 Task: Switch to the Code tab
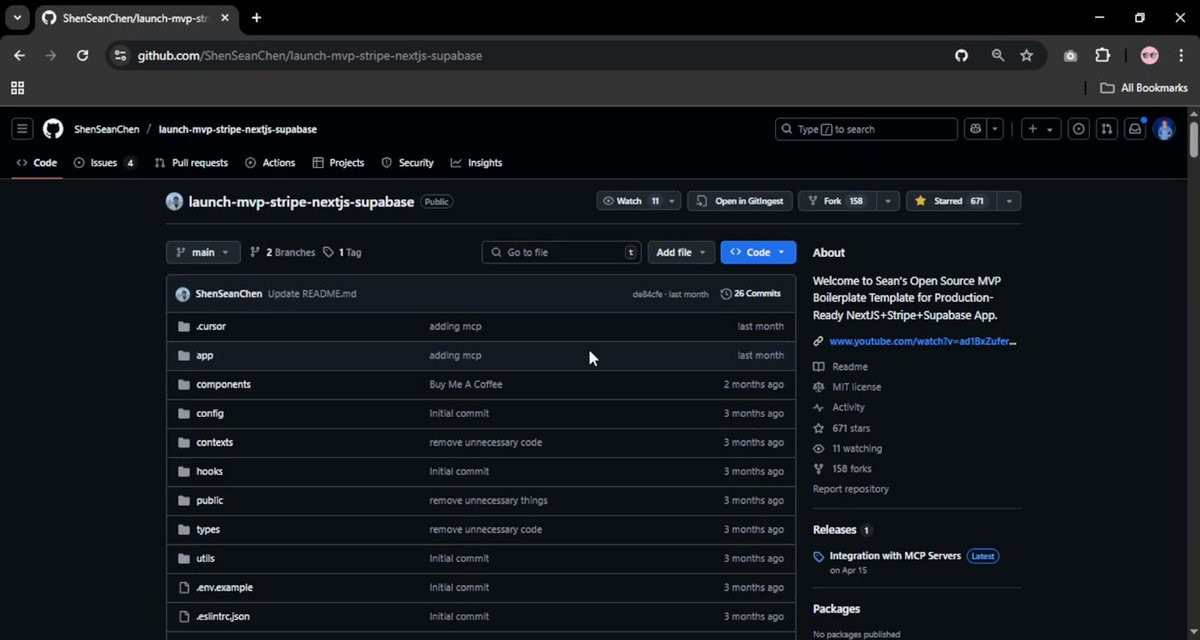tap(37, 163)
